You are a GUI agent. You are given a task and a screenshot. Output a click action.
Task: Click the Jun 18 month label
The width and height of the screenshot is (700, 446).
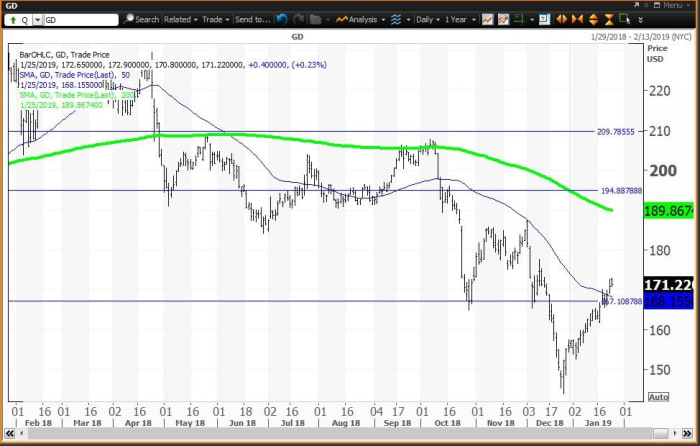click(242, 423)
